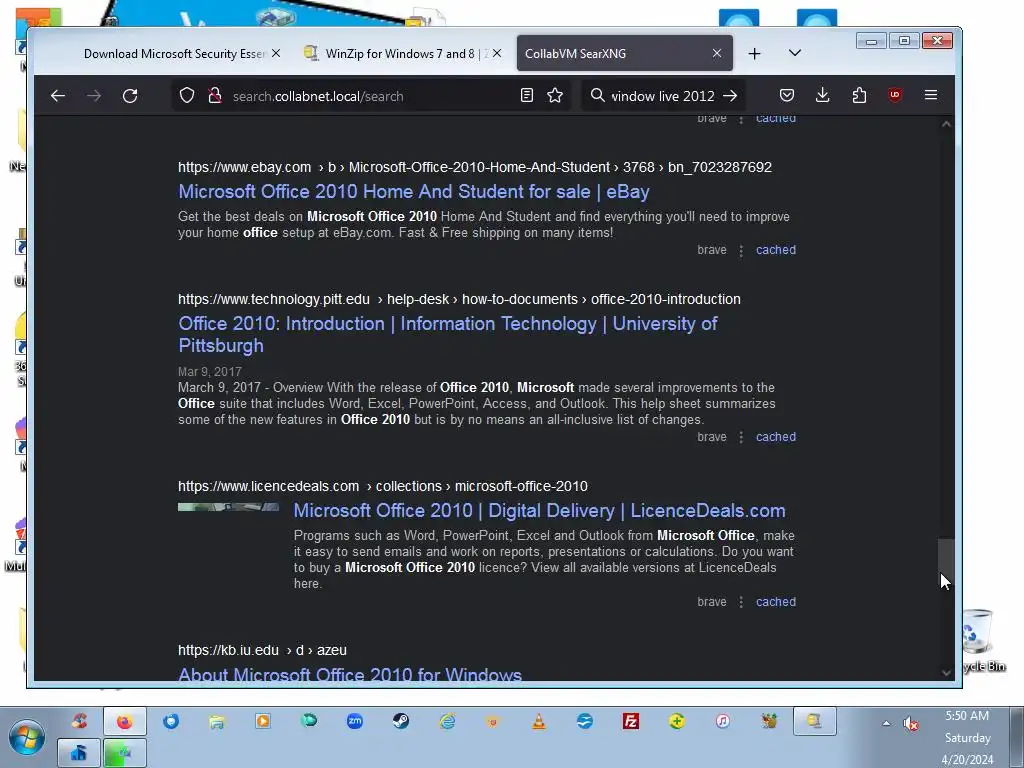Show the insecure connection padlock info
The height and width of the screenshot is (768, 1024).
pyautogui.click(x=215, y=96)
